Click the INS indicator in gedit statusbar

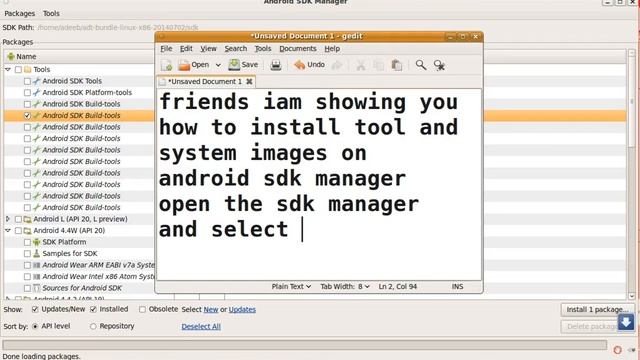click(457, 287)
